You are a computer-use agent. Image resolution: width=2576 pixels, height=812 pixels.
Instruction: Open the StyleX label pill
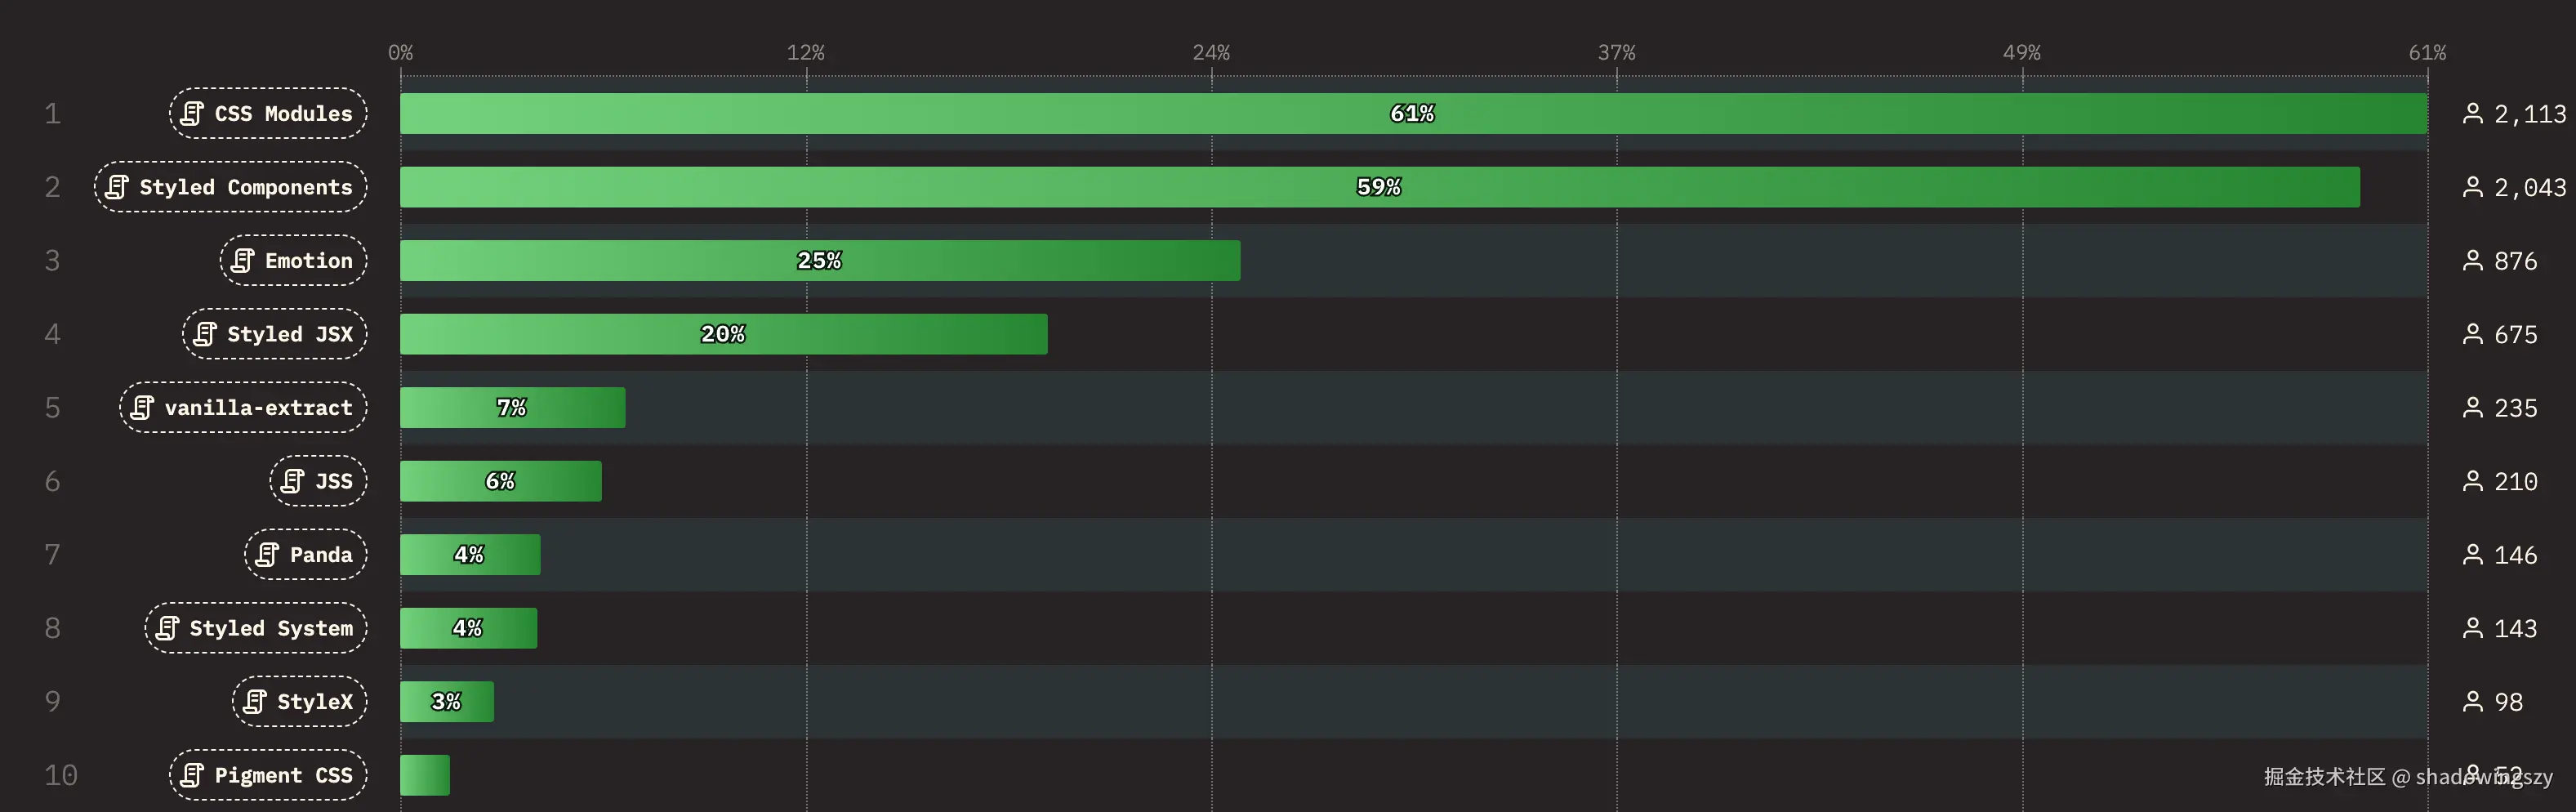(x=300, y=702)
